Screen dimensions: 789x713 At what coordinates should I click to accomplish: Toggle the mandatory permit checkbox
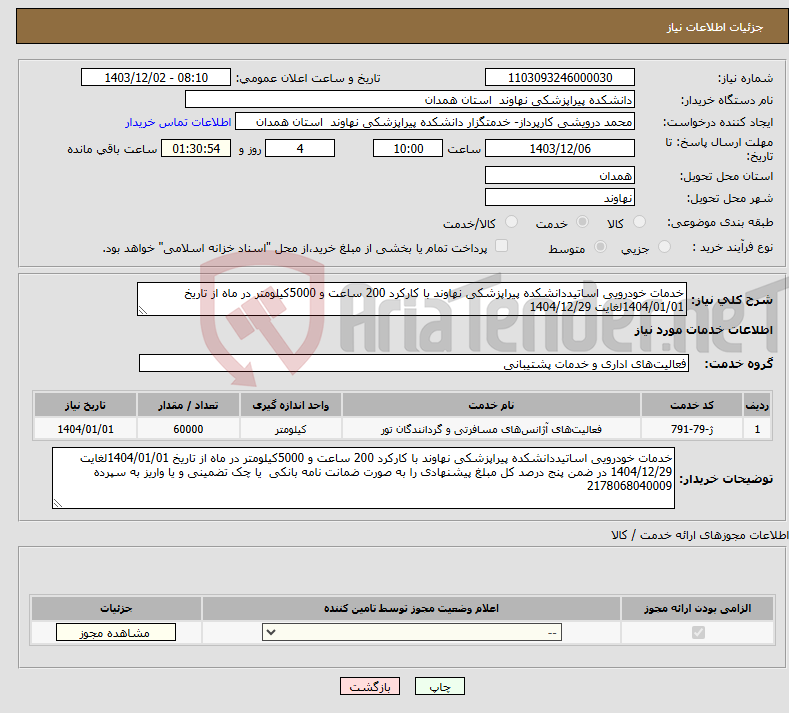coord(698,632)
